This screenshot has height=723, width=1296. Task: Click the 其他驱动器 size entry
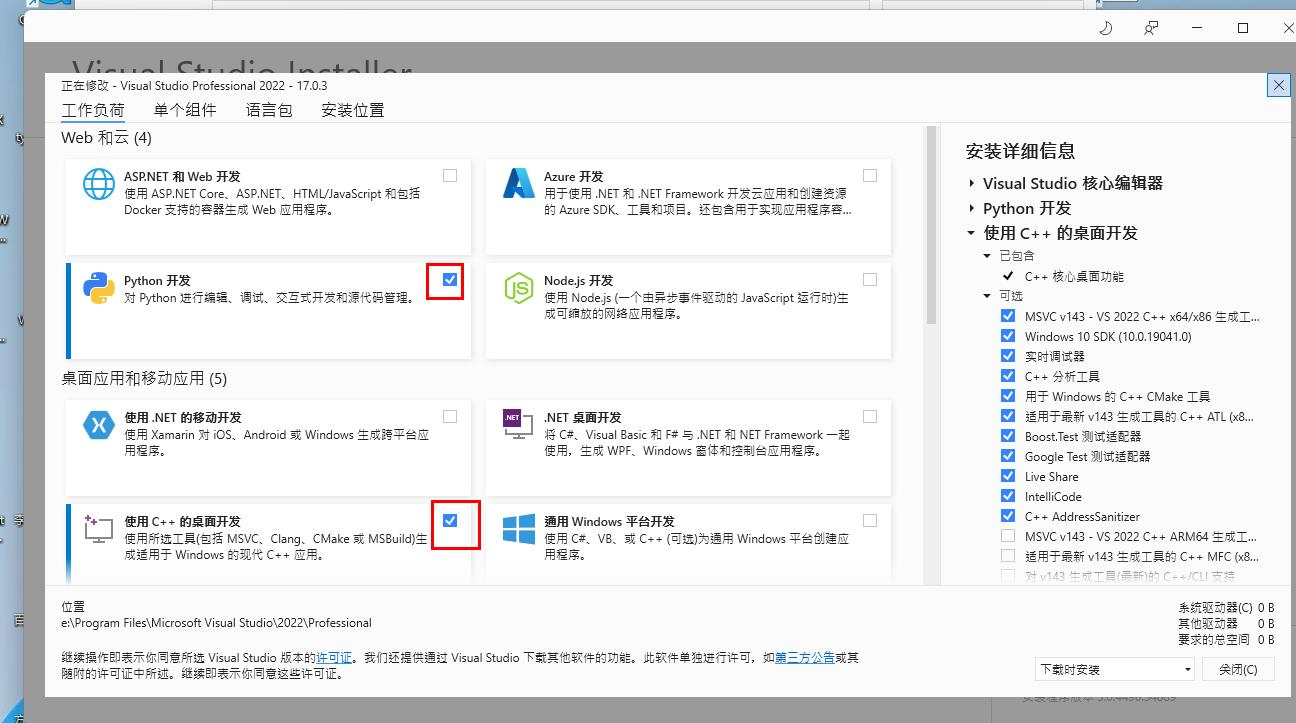click(x=1226, y=623)
